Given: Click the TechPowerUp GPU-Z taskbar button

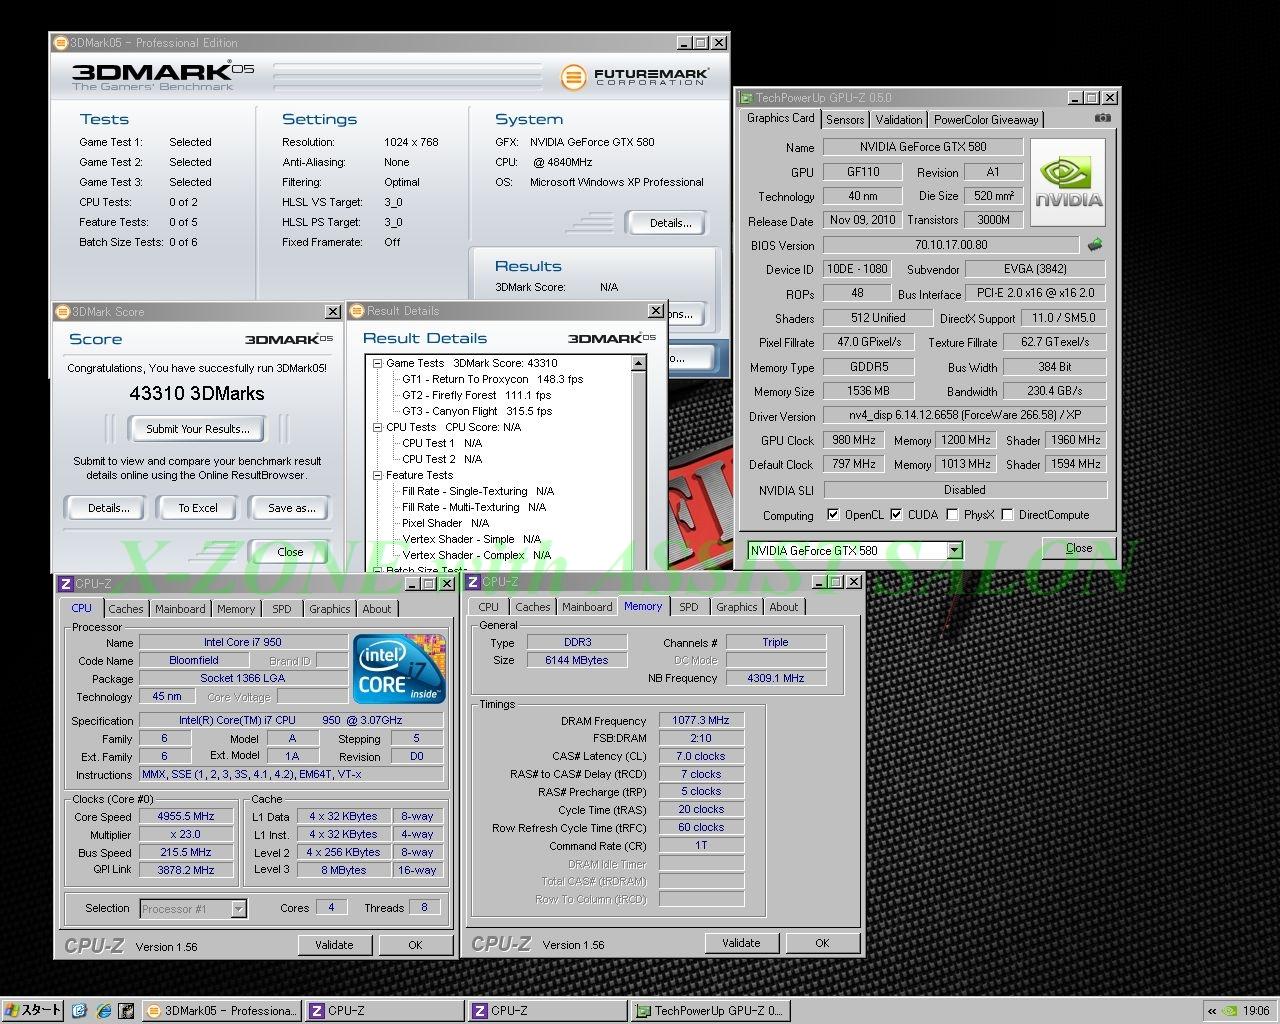Looking at the screenshot, I should click(709, 1011).
